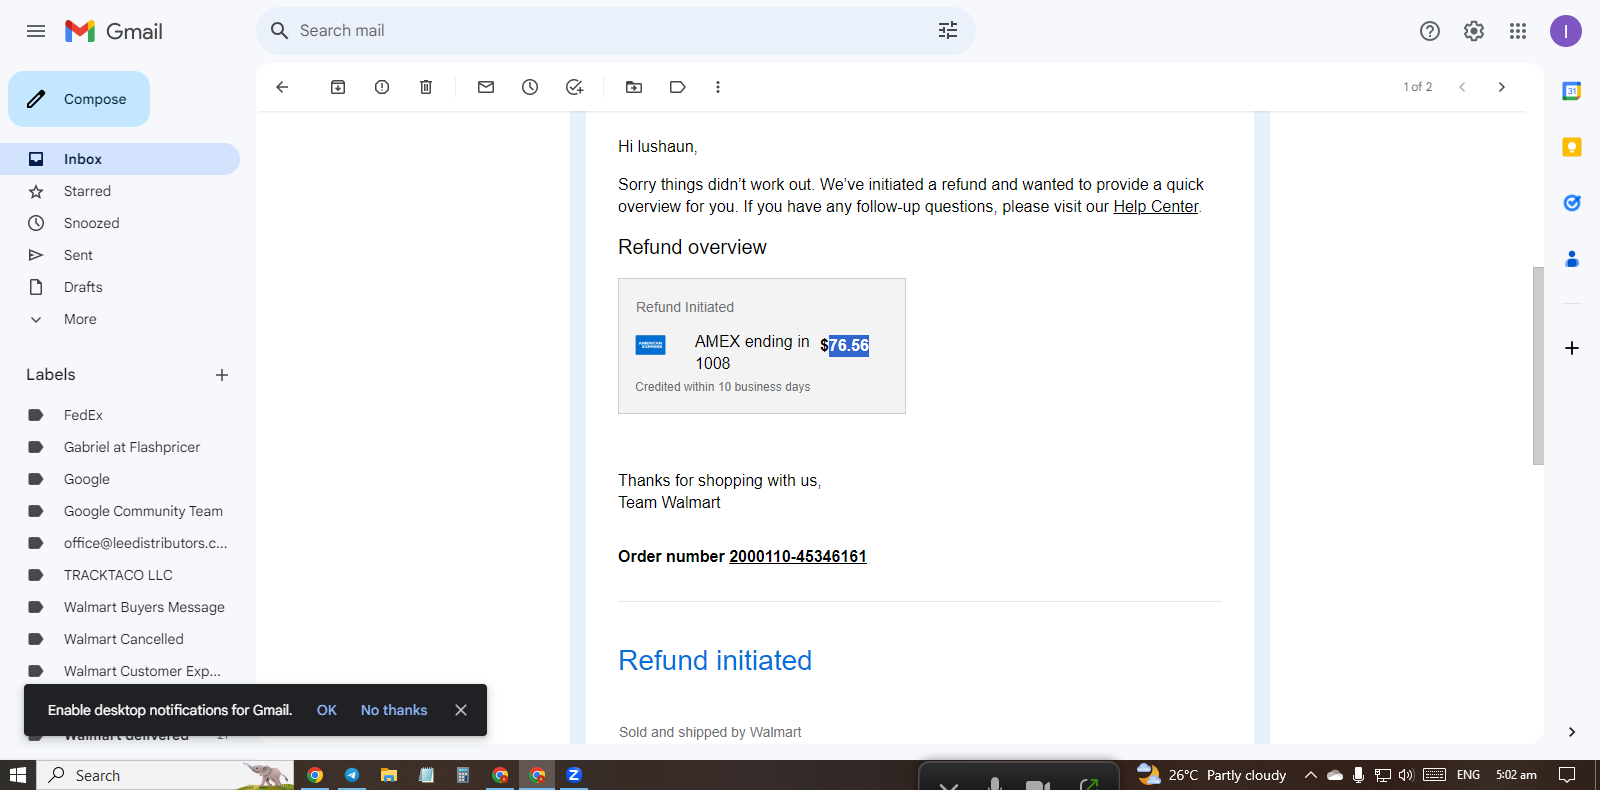Open Zoom from the taskbar
1600x790 pixels.
point(574,775)
